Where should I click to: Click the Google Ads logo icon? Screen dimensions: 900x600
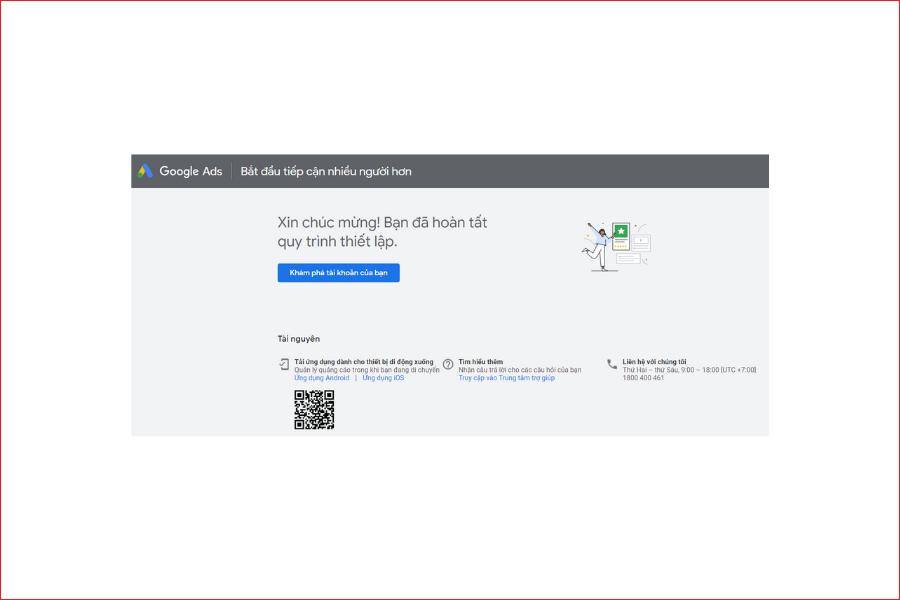(x=145, y=171)
